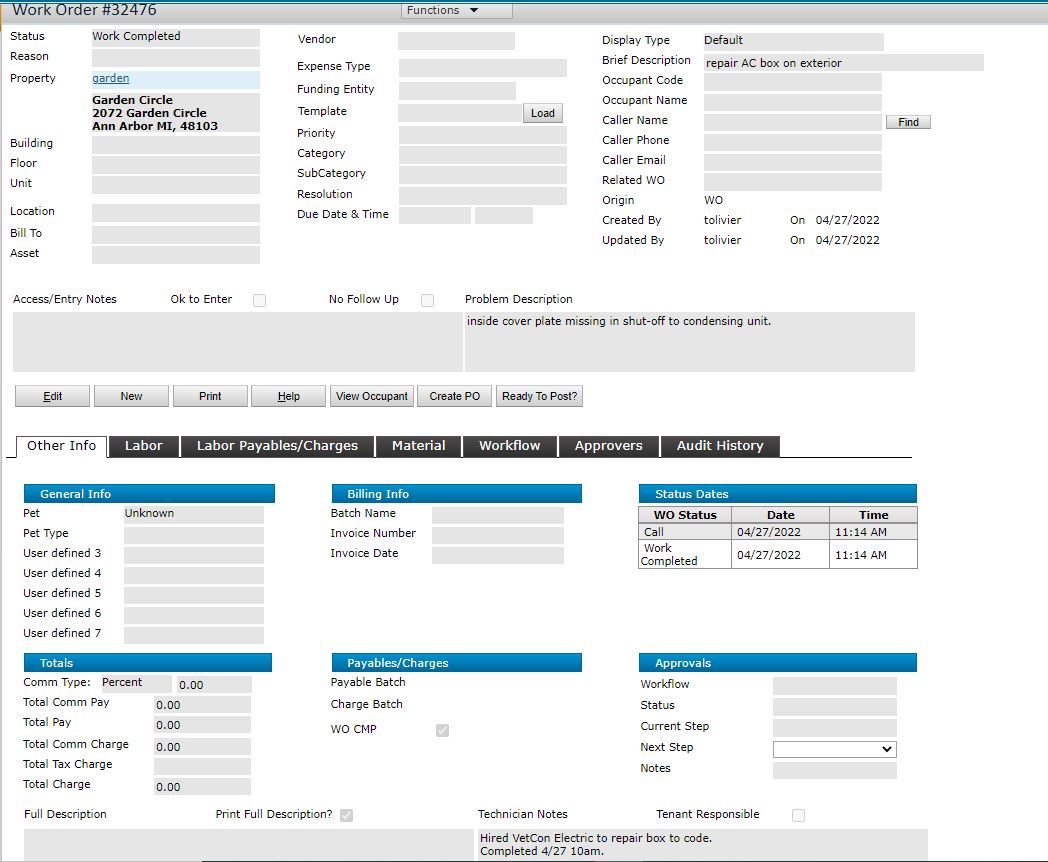Open the Functions dropdown menu

(457, 10)
